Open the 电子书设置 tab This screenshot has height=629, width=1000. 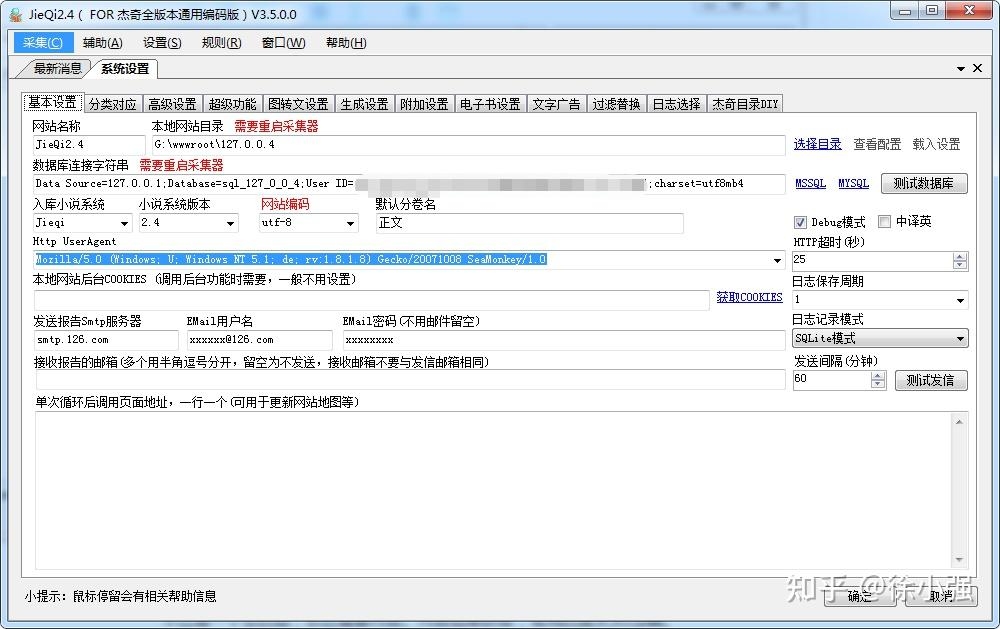pos(489,102)
